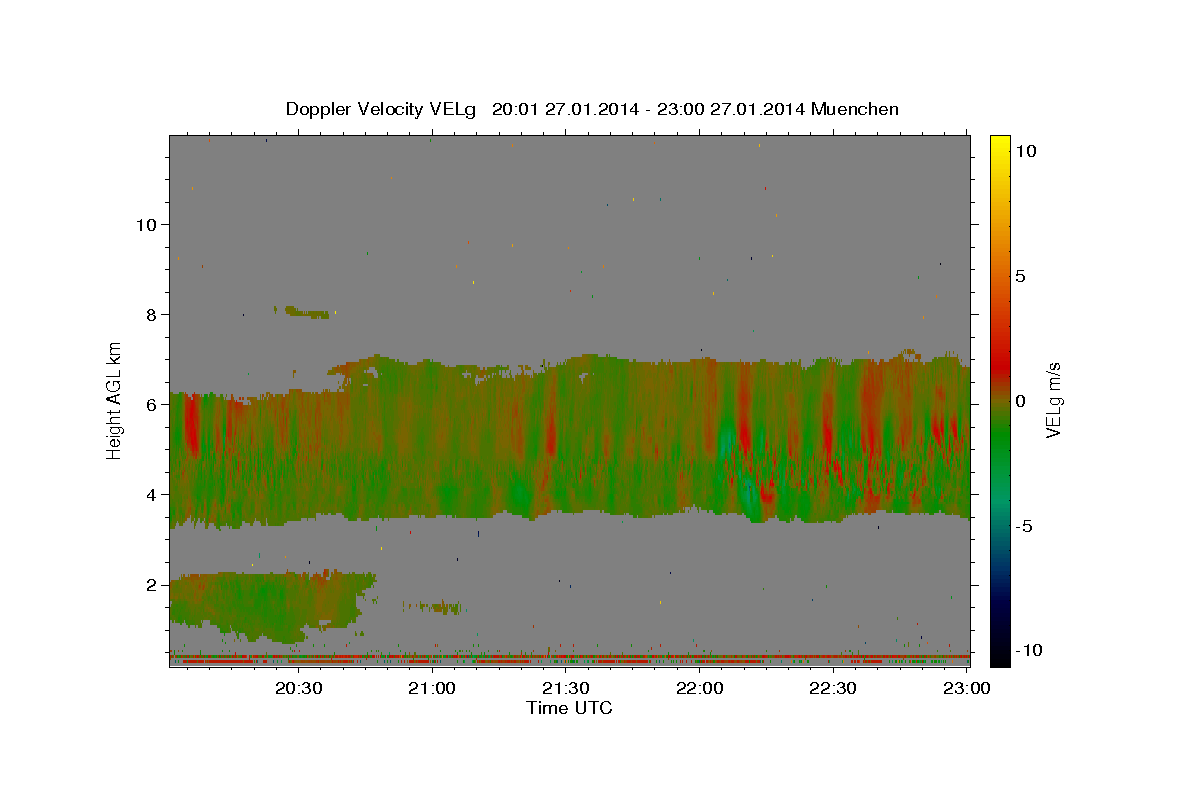Click the 22:30 time tick label
The image size is (1200, 800).
[833, 689]
